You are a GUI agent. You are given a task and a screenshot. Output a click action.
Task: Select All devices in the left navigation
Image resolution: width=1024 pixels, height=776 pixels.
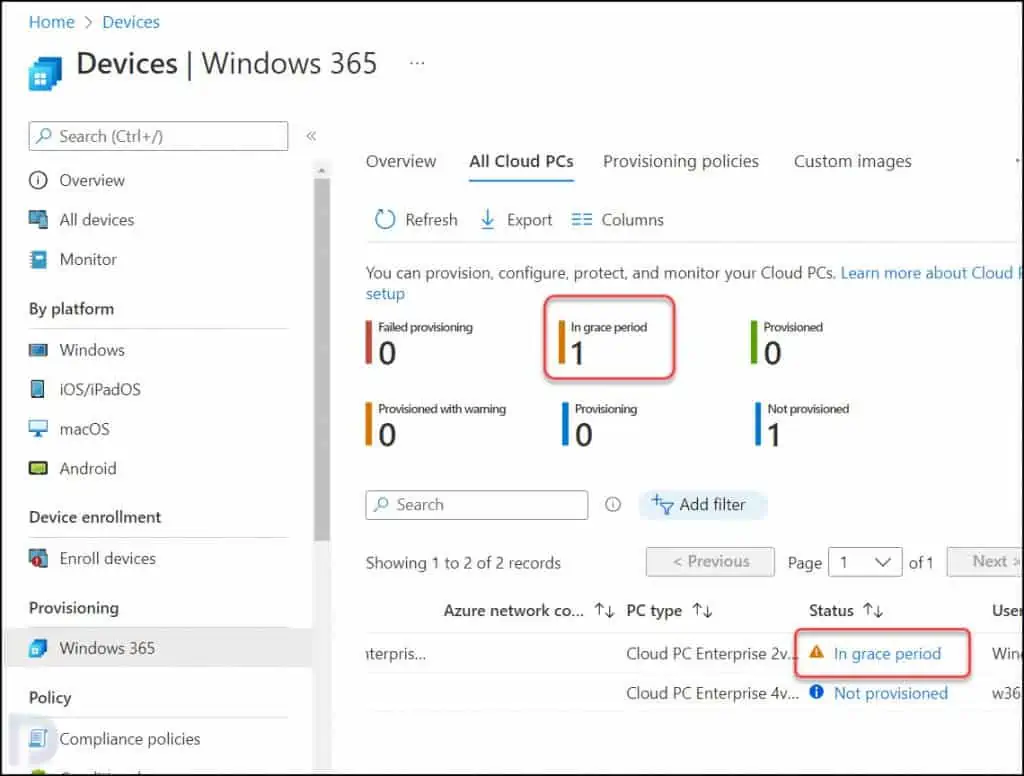pos(97,220)
